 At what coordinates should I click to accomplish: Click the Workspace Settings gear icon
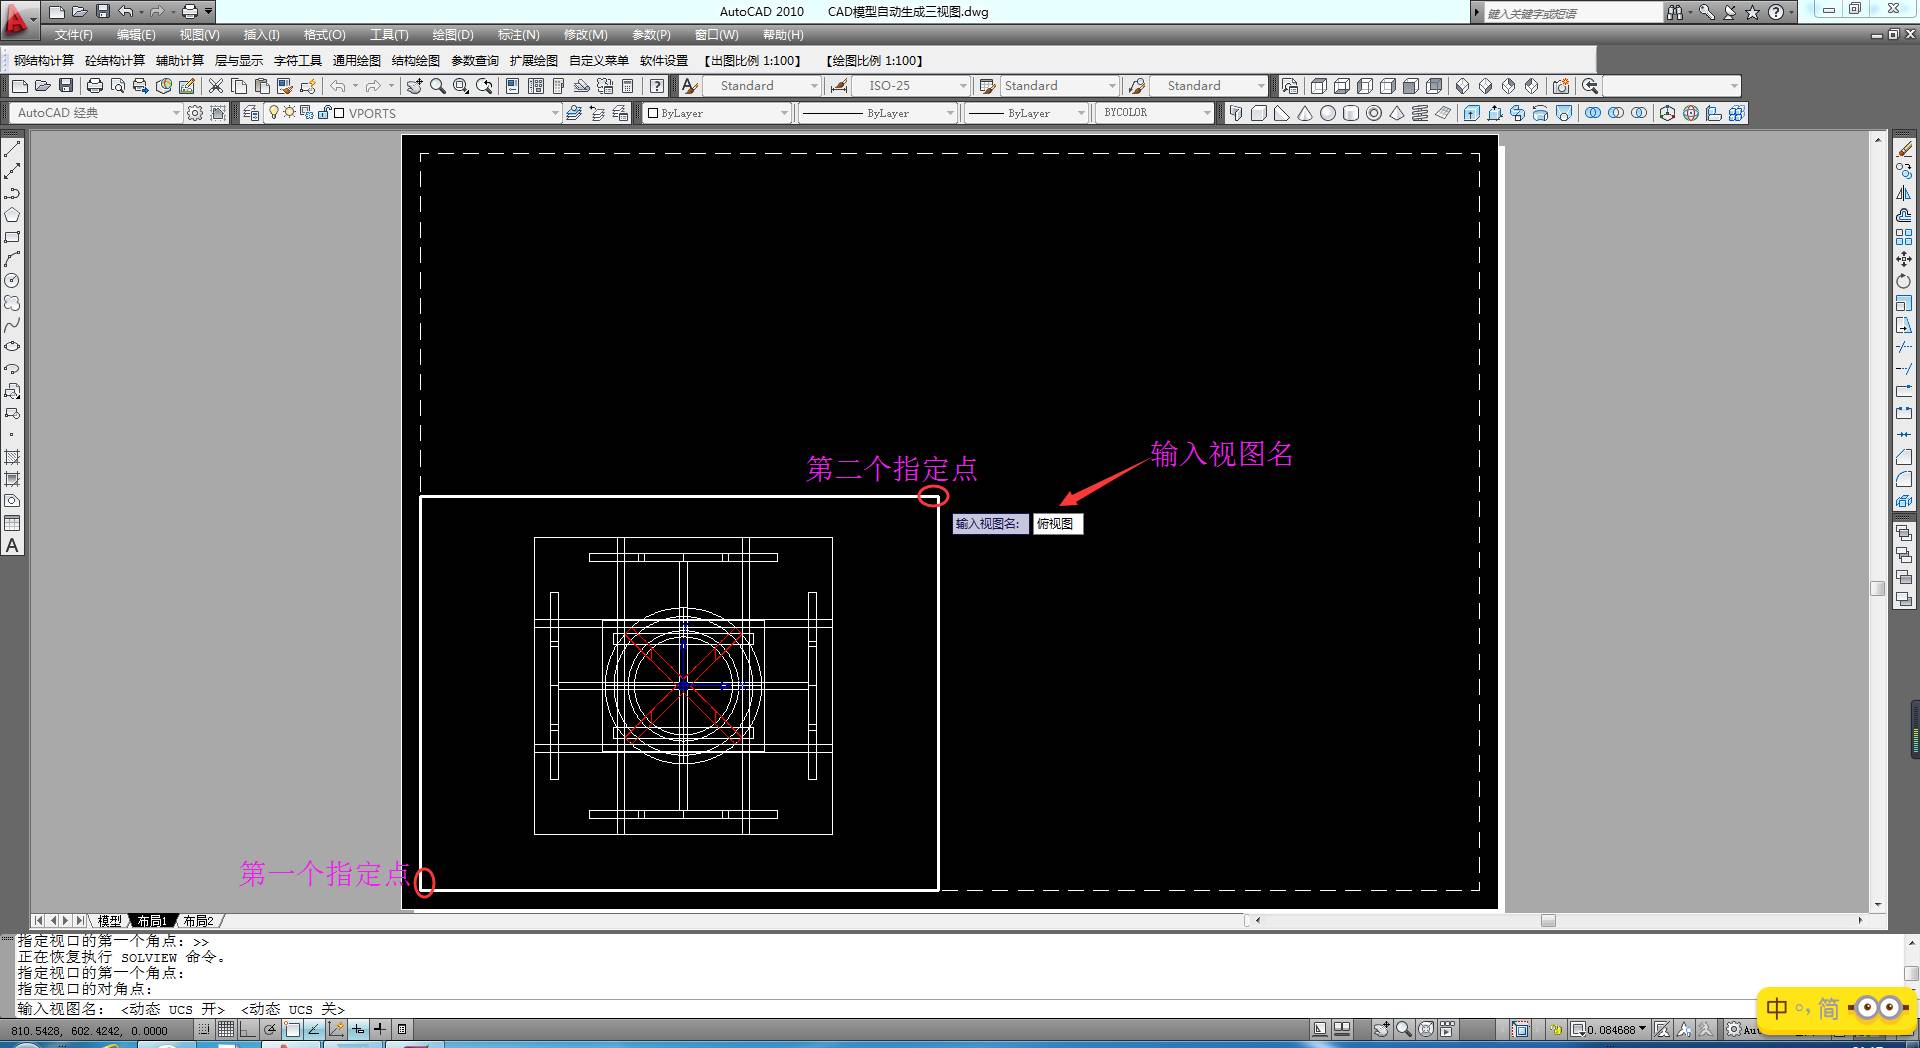195,113
